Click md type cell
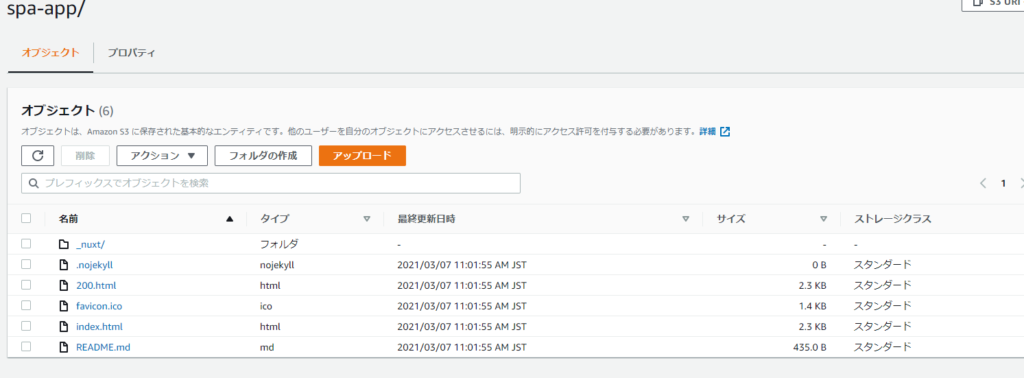The width and height of the screenshot is (1024, 378). click(266, 347)
